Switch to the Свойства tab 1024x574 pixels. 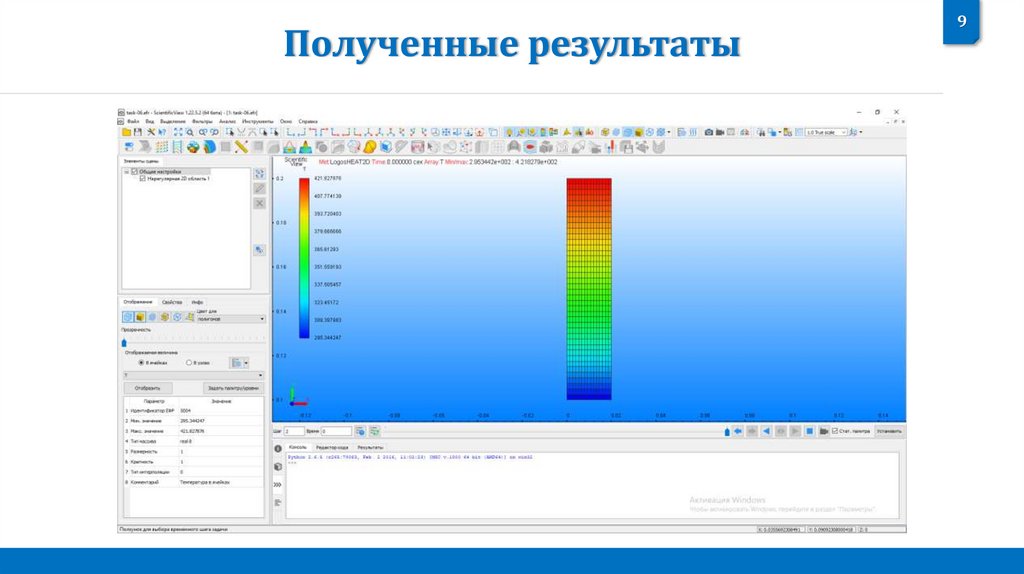[172, 302]
